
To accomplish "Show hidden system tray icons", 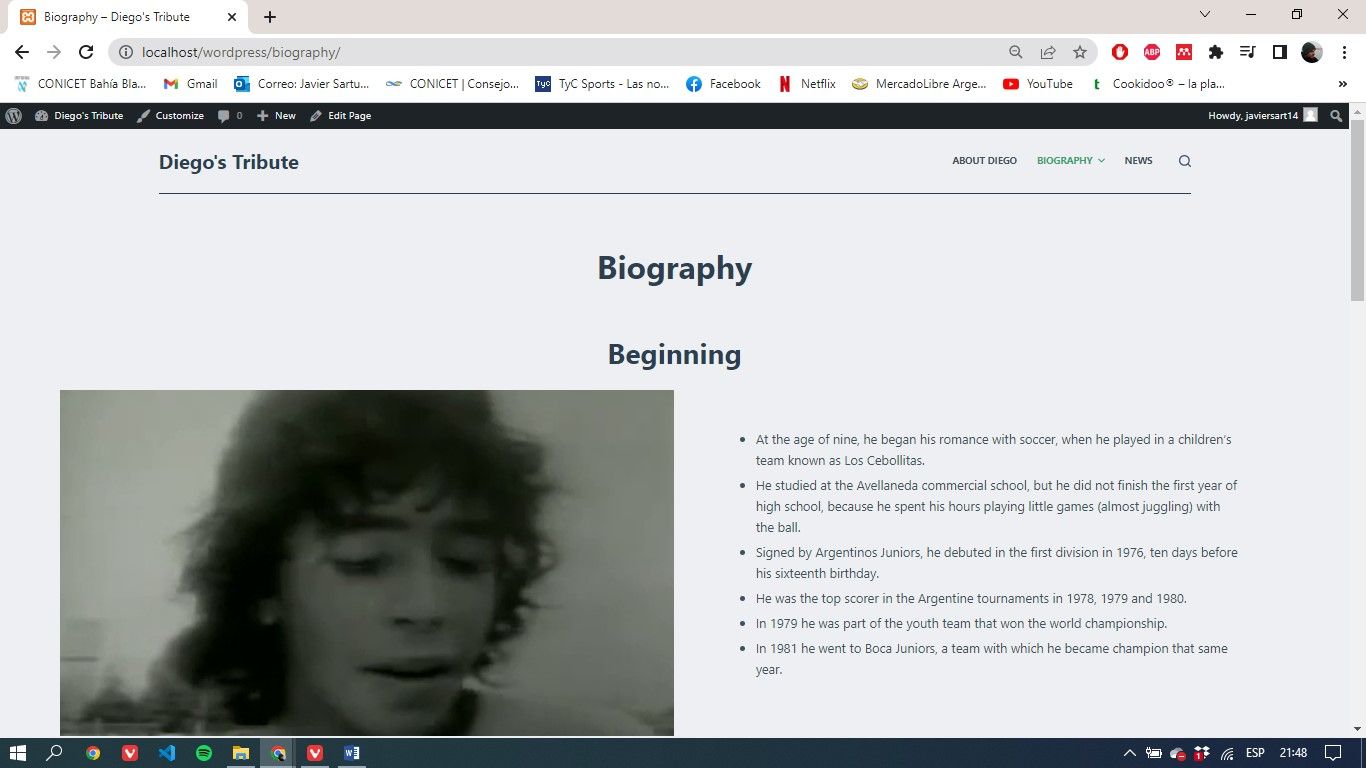I will click(x=1130, y=753).
